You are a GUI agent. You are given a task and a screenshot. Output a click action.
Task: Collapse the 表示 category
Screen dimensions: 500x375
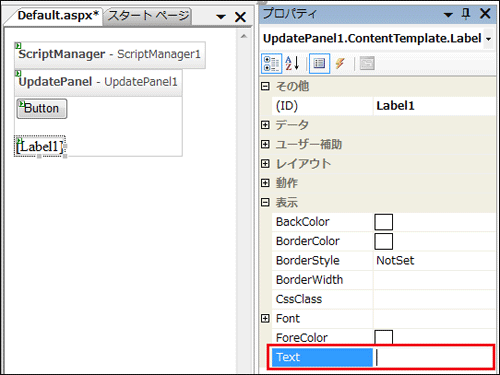tap(265, 202)
